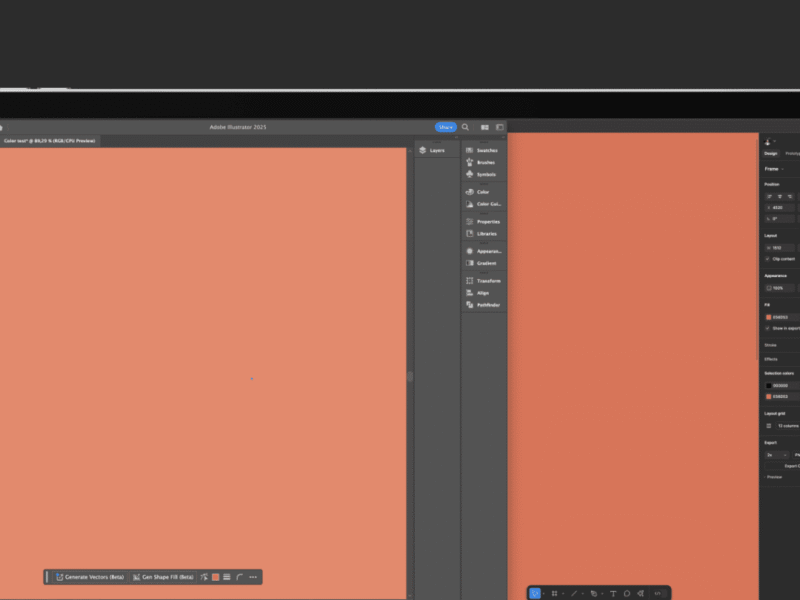
Task: Select the Actions tool in Figma toolbar
Action: (x=641, y=593)
